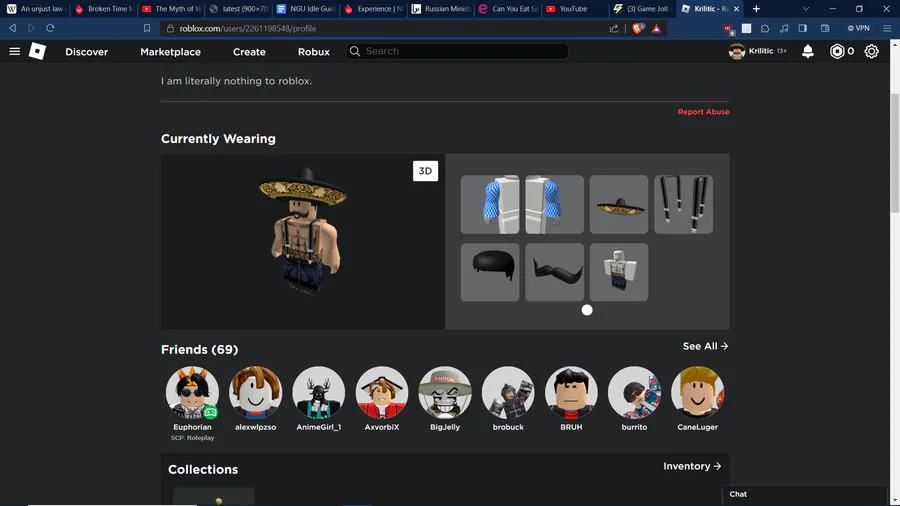This screenshot has height=506, width=900.
Task: Switch to the NGU Idle Guide tab
Action: tap(306, 9)
